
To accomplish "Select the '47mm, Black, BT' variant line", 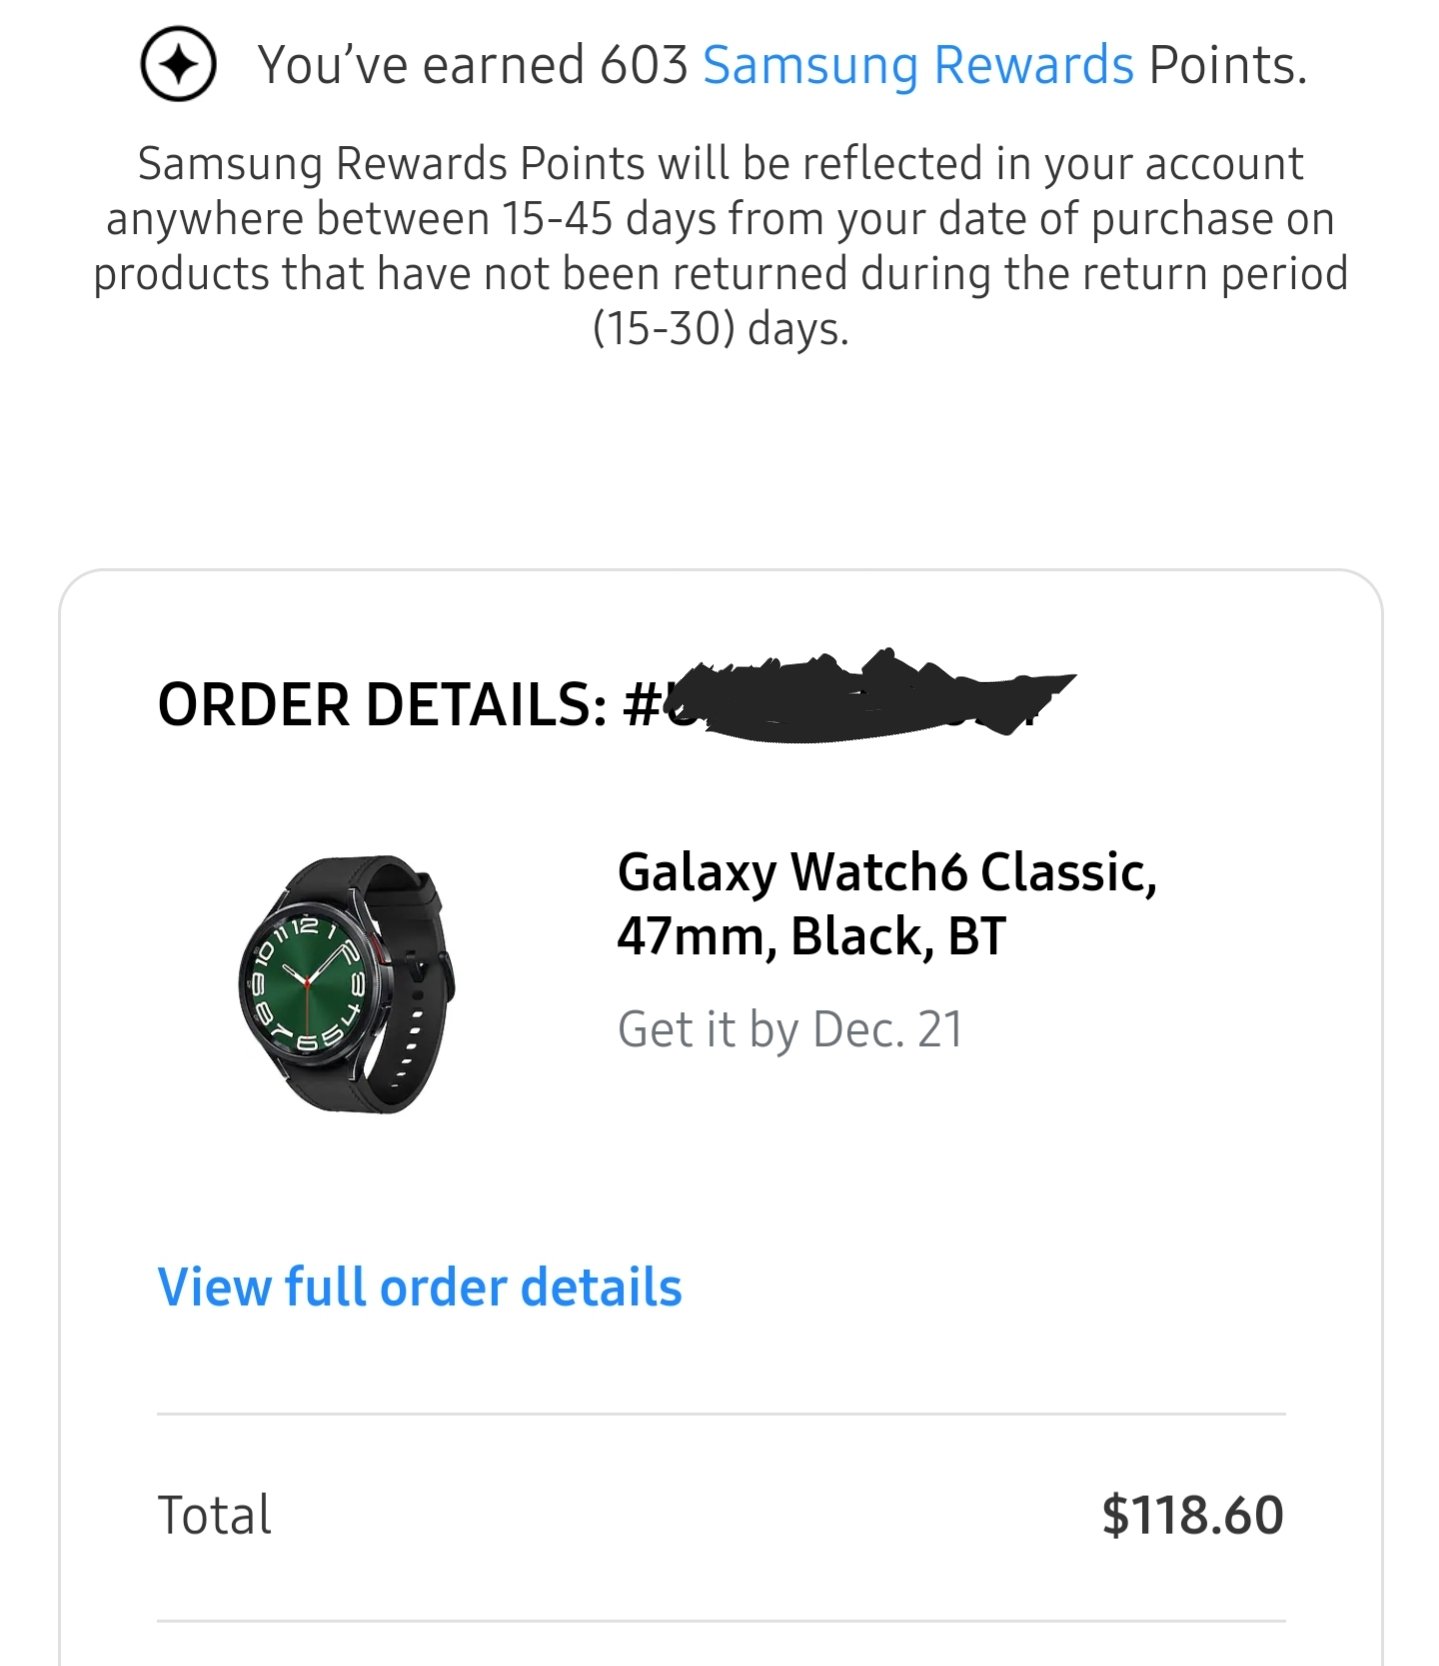I will (811, 937).
